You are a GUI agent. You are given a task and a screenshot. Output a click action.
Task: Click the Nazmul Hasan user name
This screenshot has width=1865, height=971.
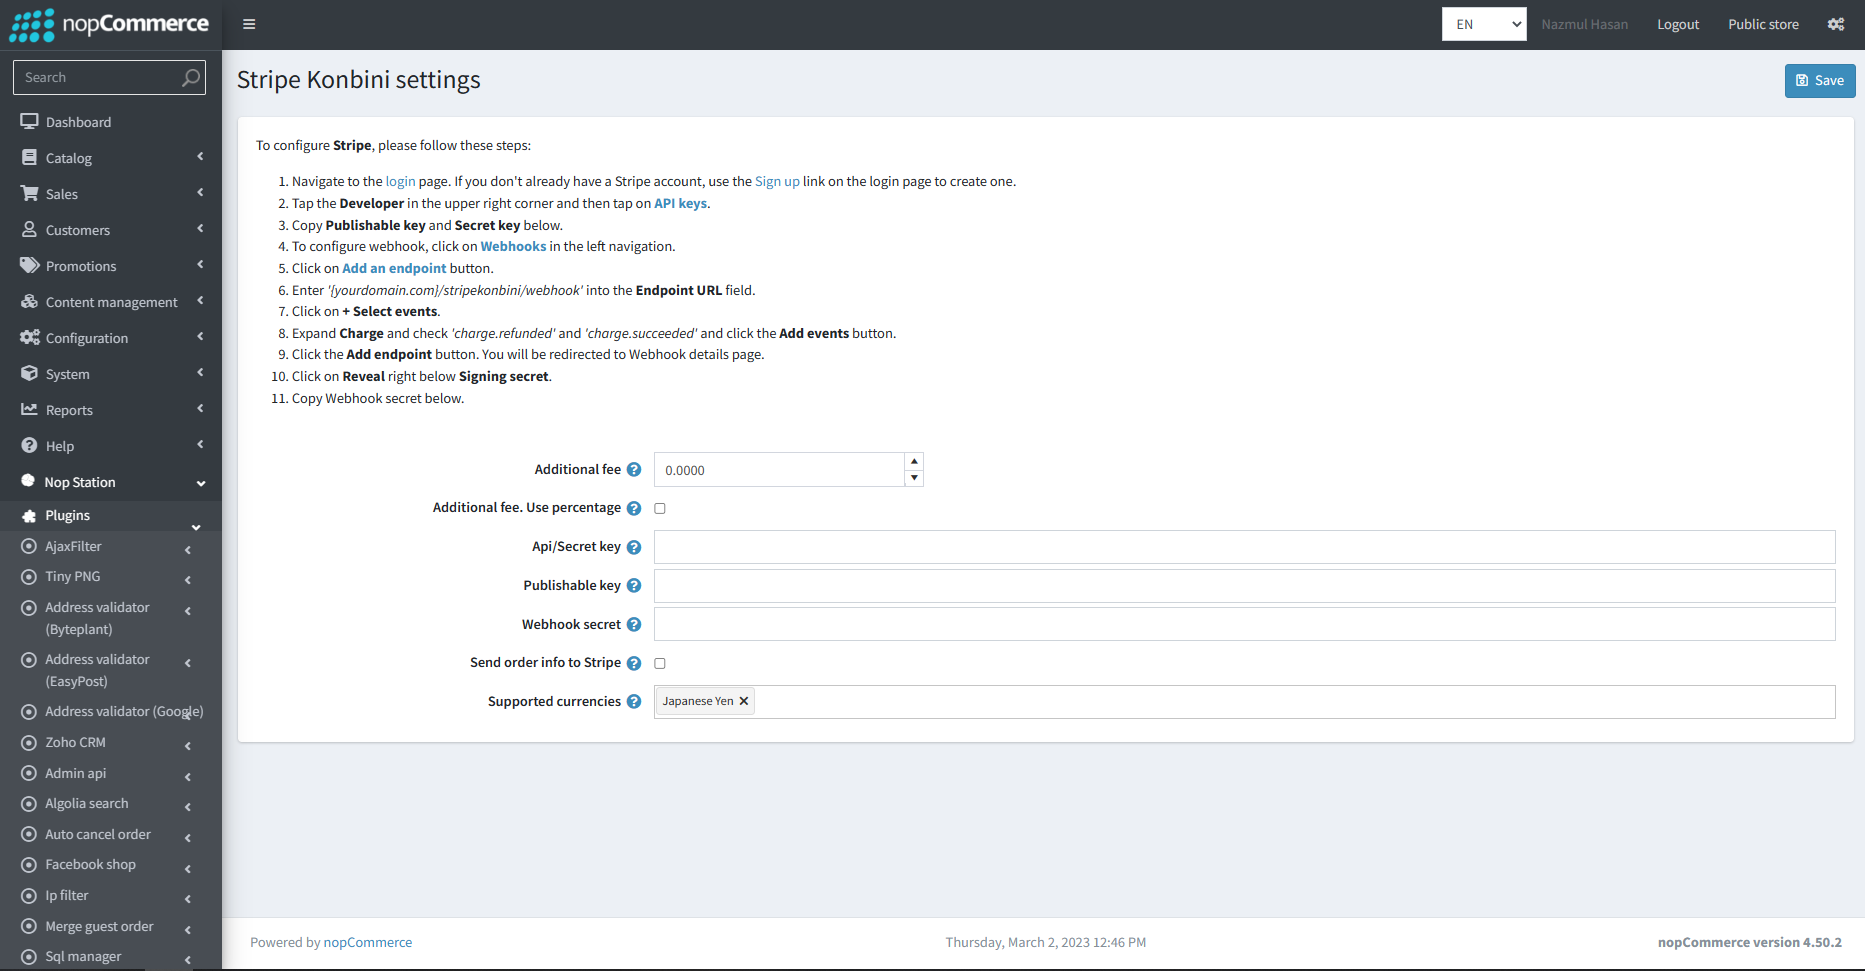tap(1584, 25)
